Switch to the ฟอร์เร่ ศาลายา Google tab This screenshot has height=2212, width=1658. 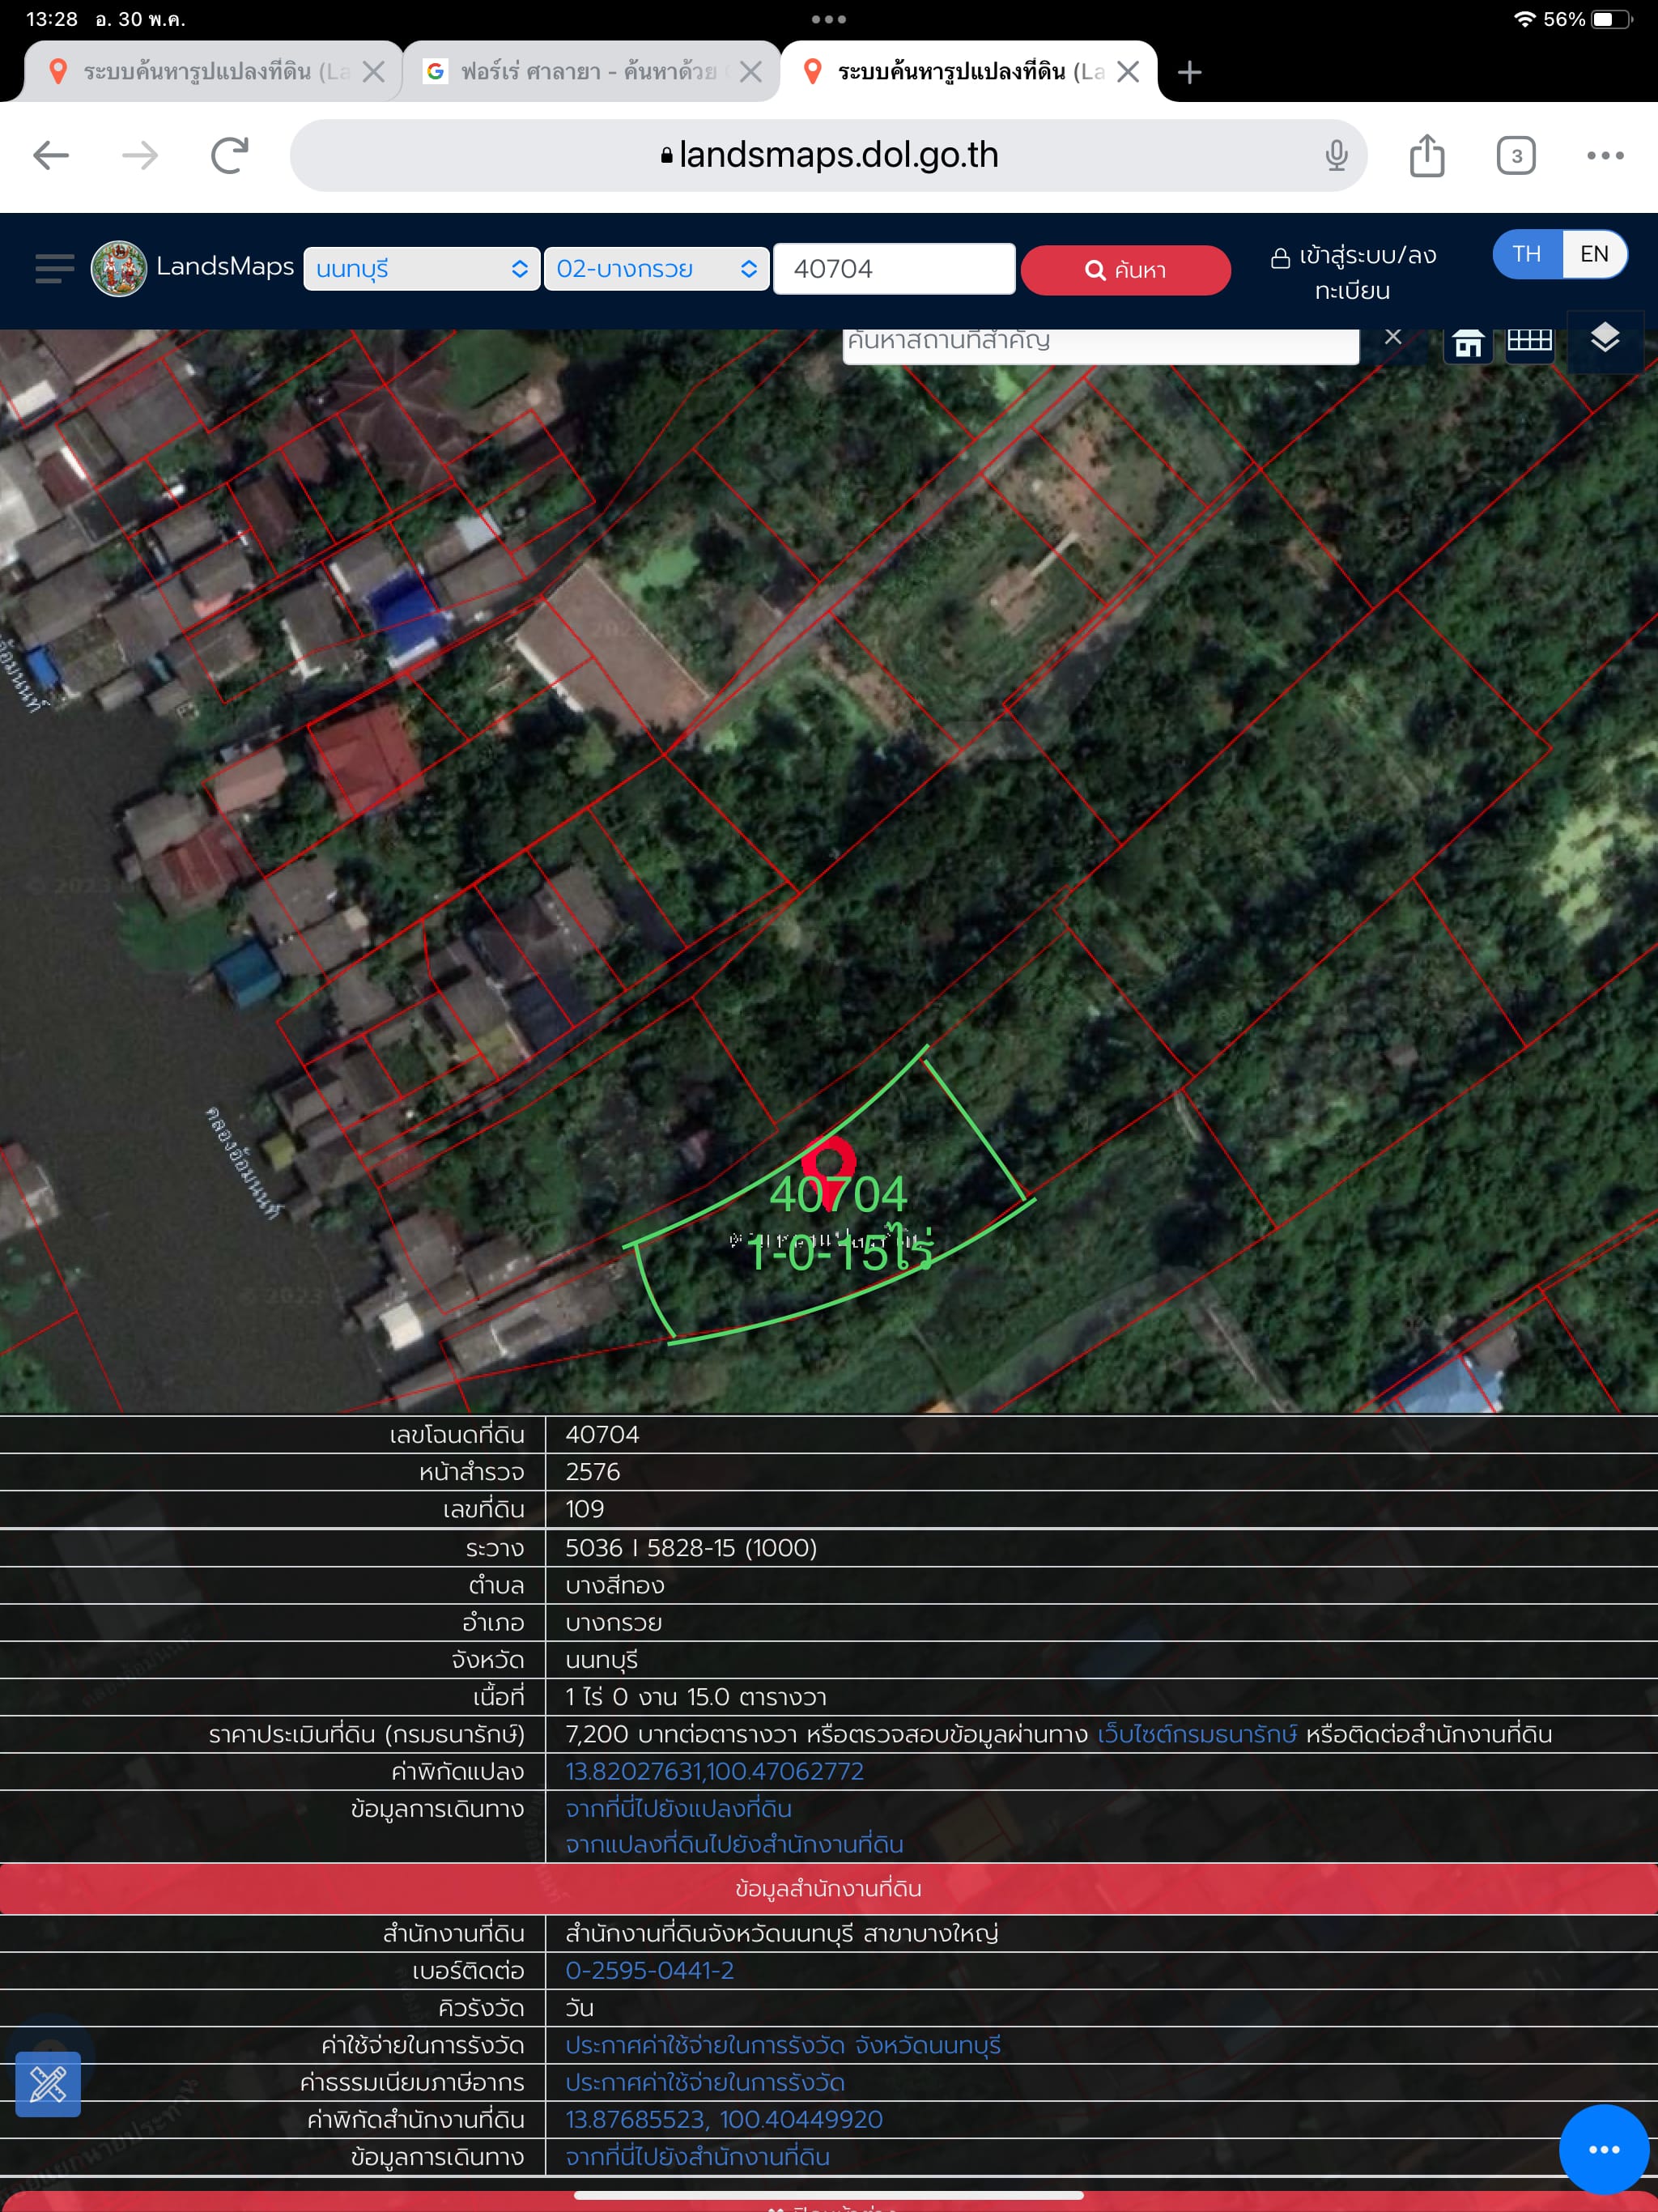tap(590, 71)
